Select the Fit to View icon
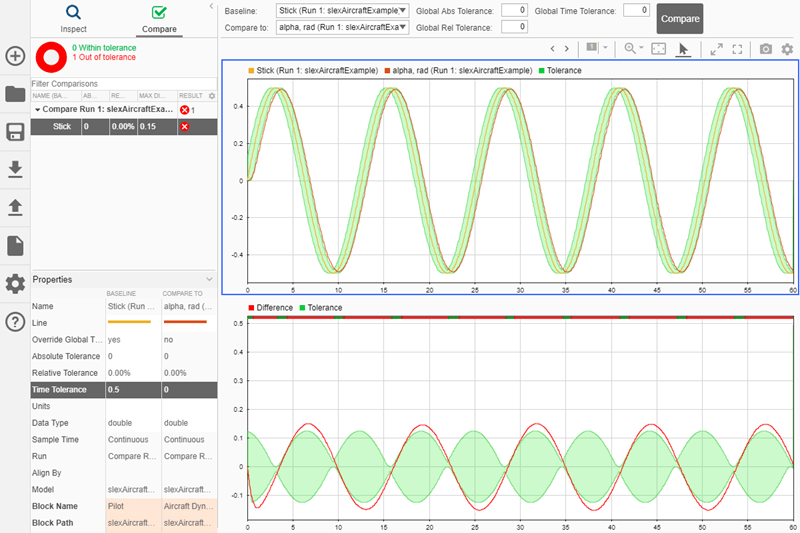 [x=658, y=48]
